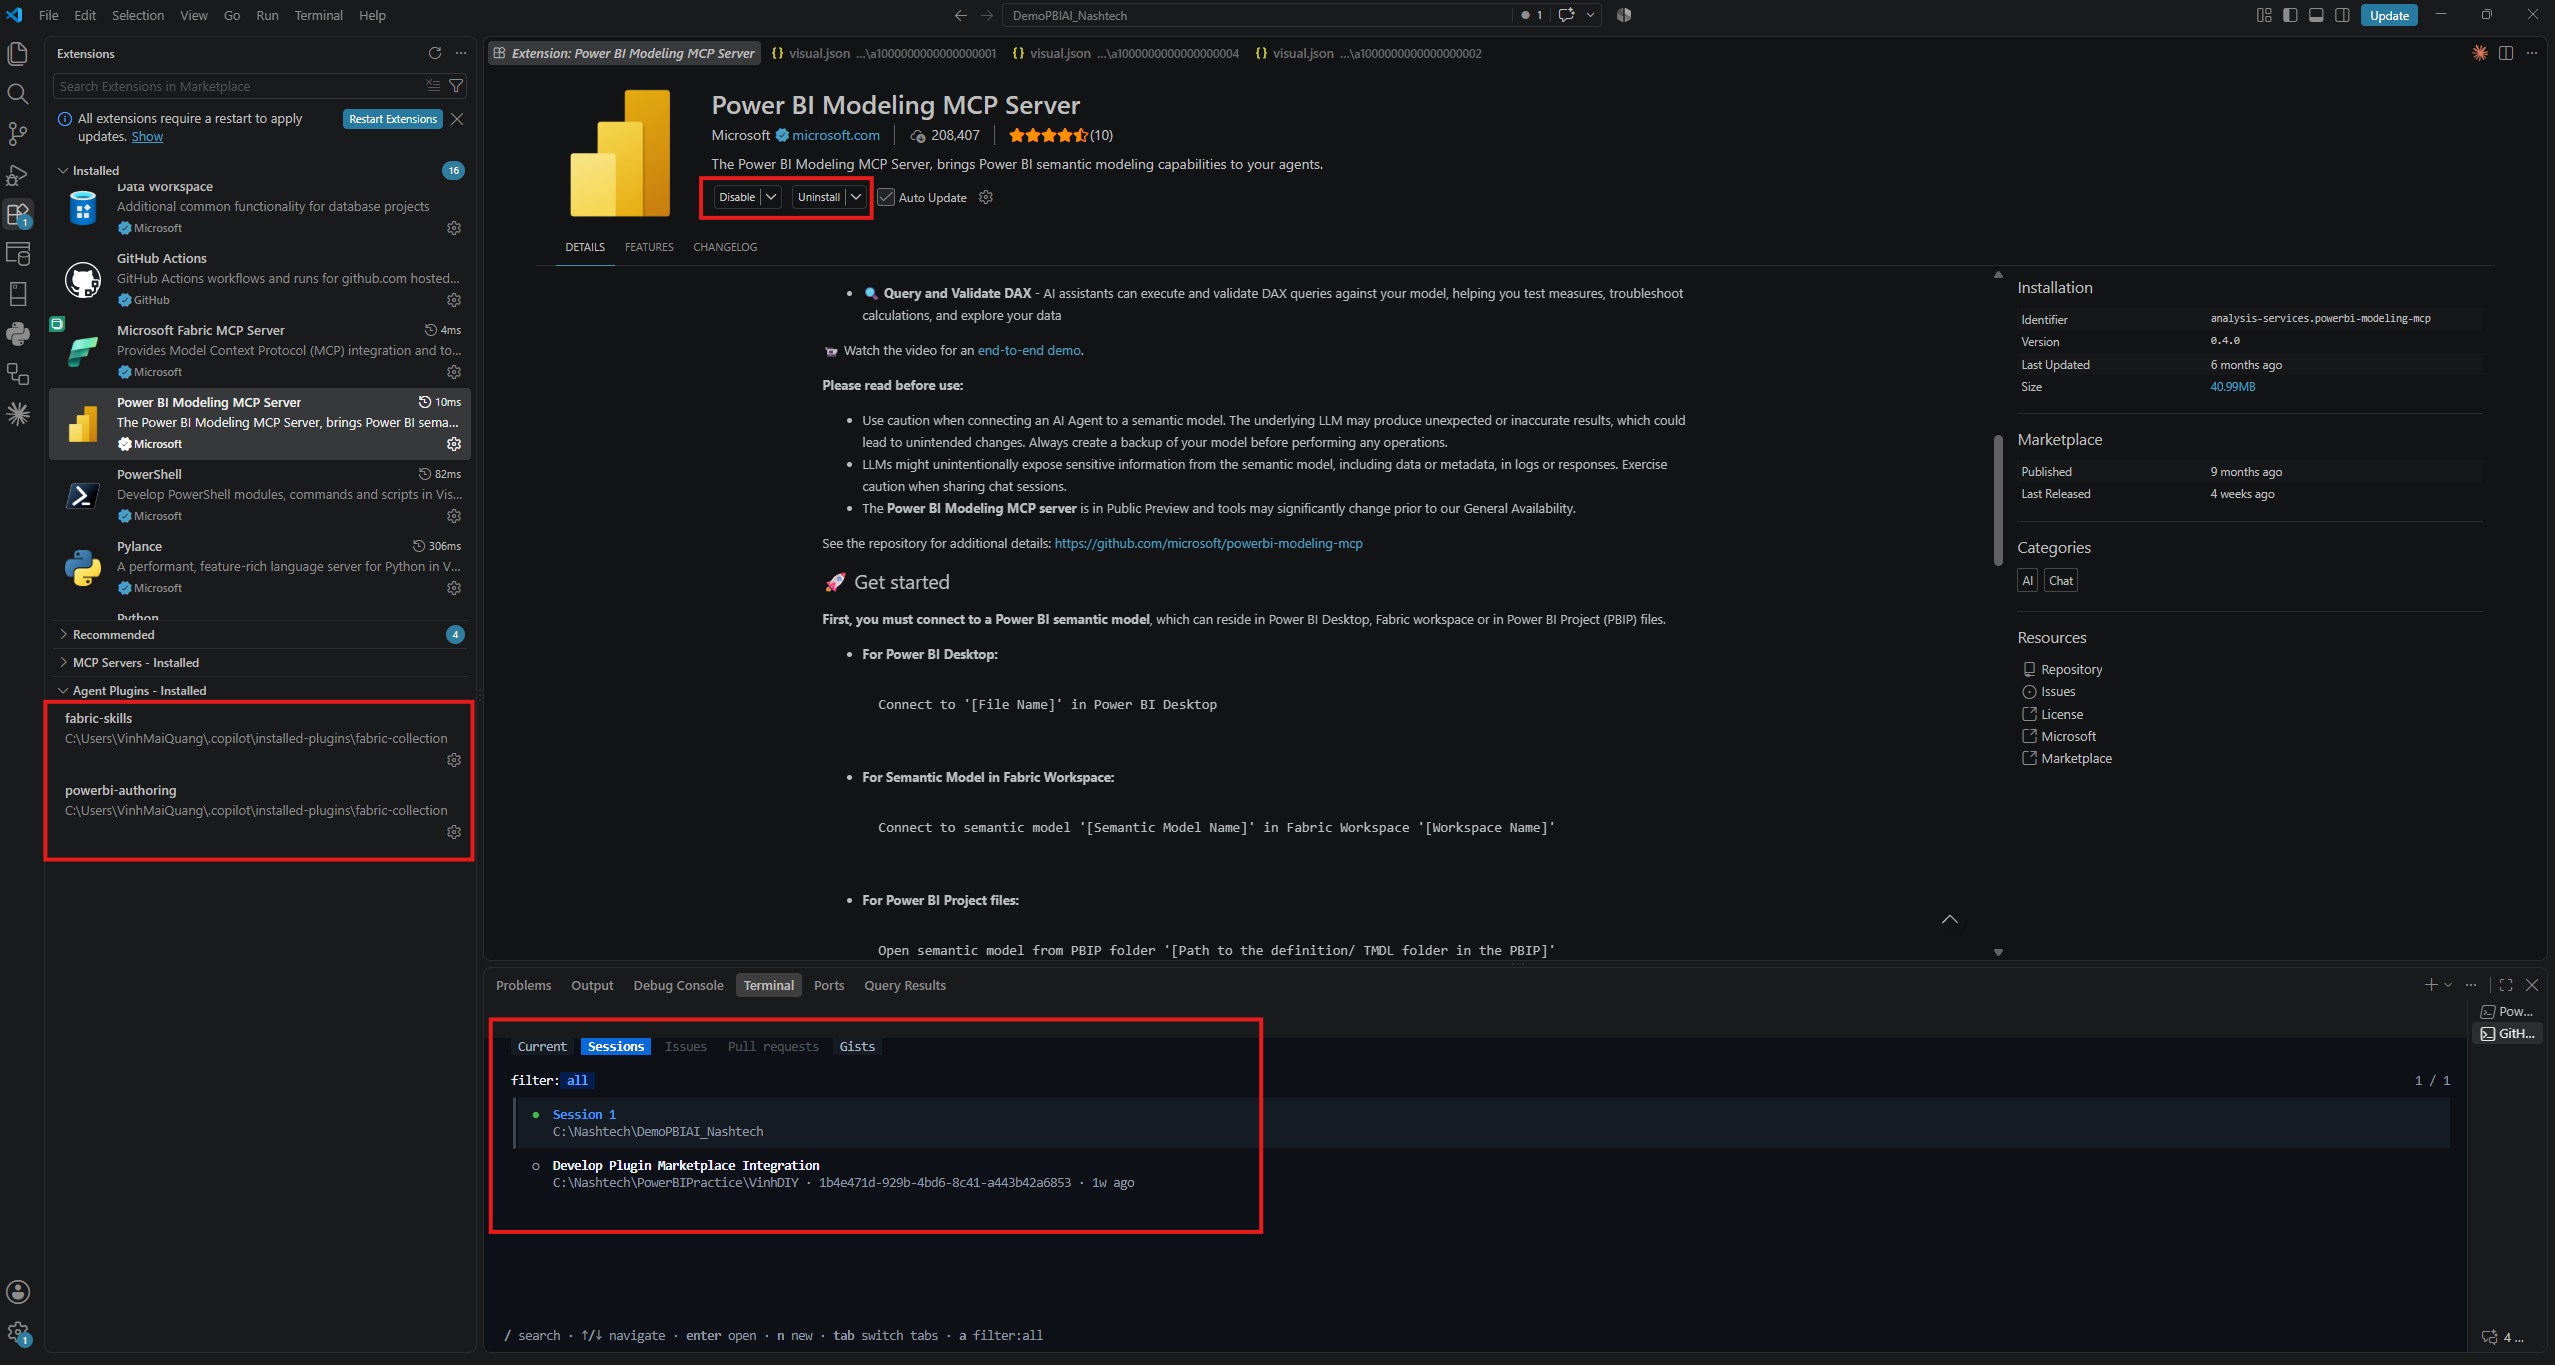Open the Output panel tab
Image resolution: width=2555 pixels, height=1365 pixels.
coord(592,985)
